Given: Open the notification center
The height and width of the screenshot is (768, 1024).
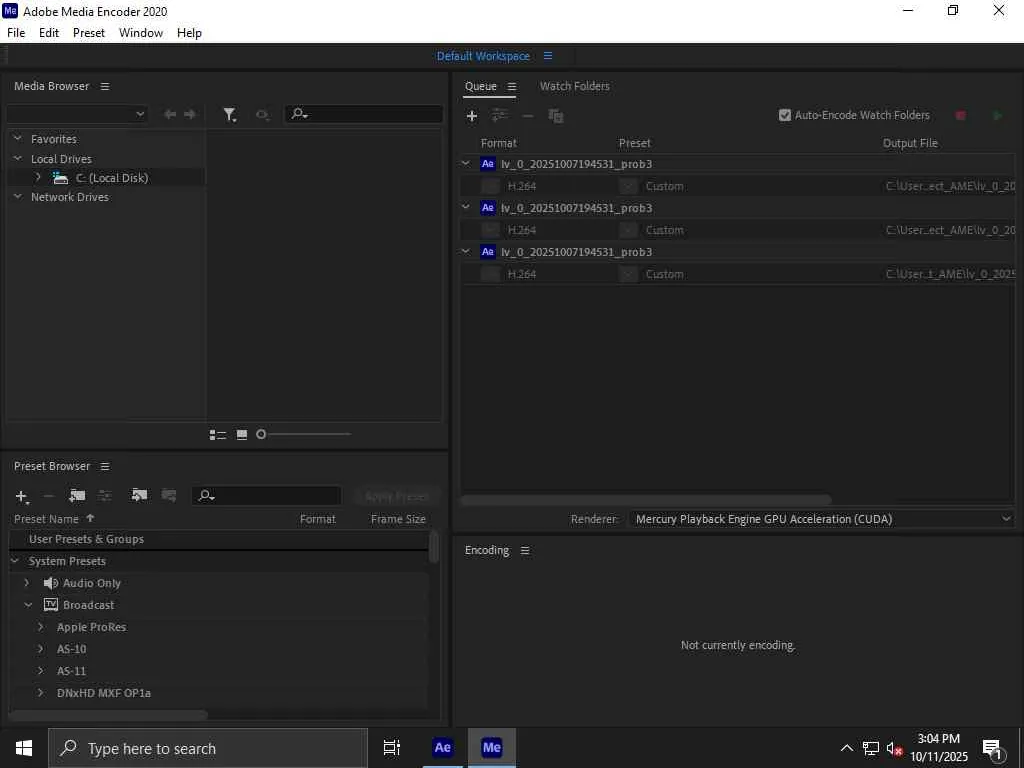Looking at the screenshot, I should click(x=993, y=750).
